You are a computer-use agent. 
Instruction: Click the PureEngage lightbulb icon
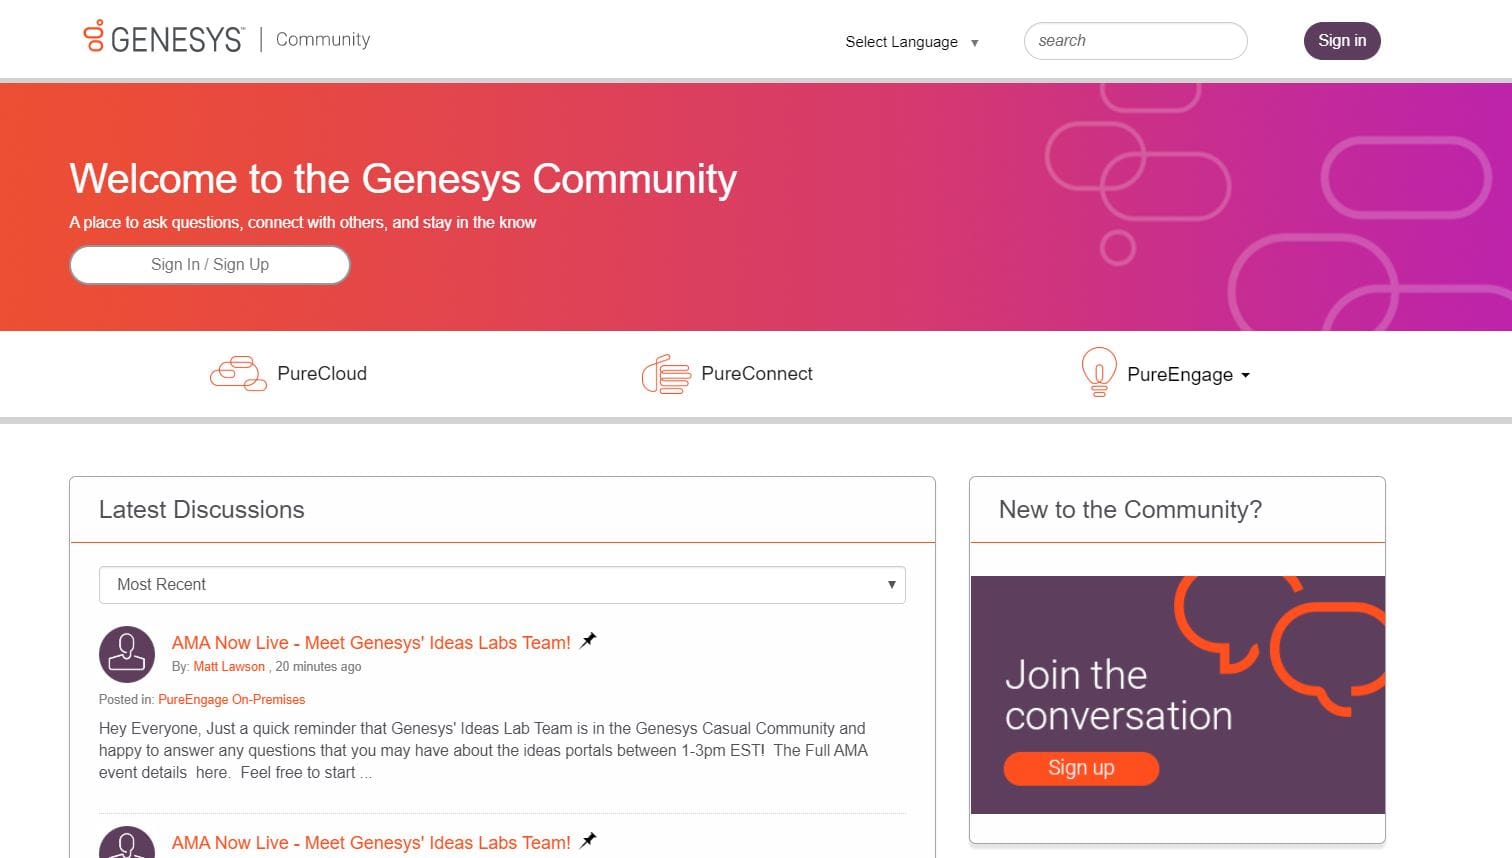(1098, 372)
